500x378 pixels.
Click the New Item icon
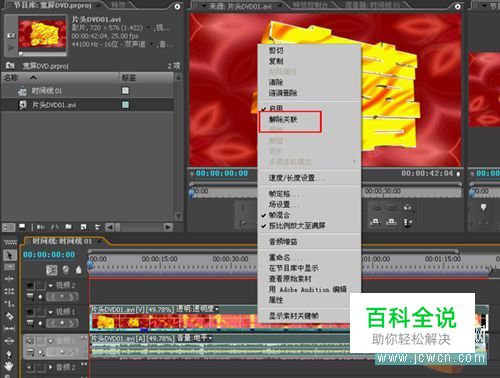click(x=83, y=227)
